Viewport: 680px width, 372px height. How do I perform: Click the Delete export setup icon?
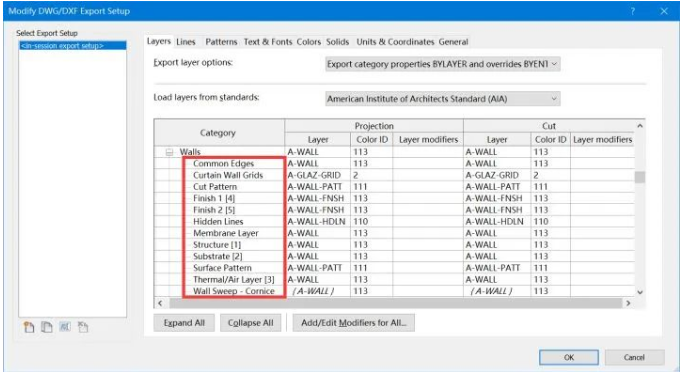83,327
